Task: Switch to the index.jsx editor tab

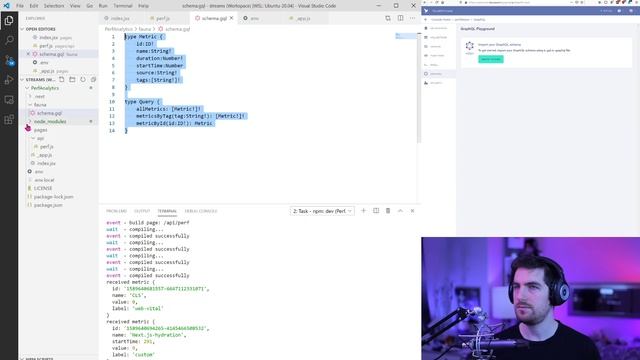Action: point(120,18)
